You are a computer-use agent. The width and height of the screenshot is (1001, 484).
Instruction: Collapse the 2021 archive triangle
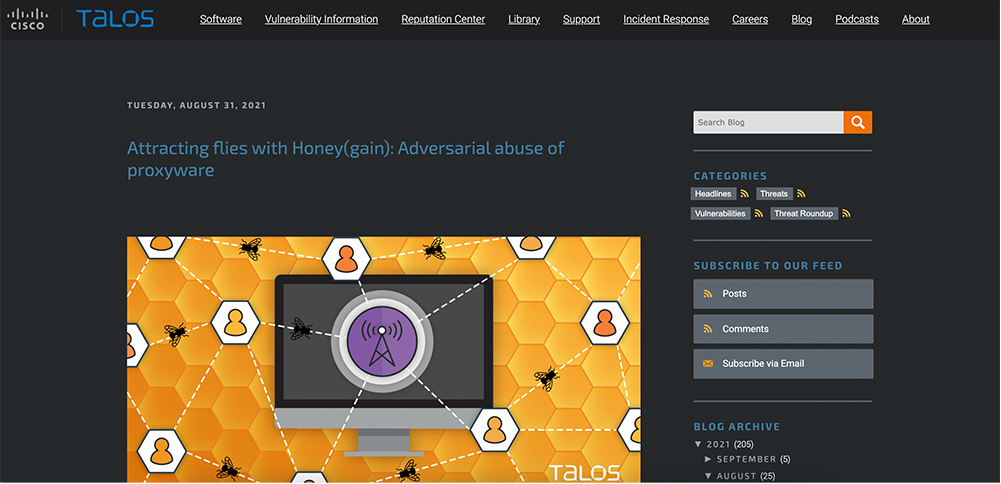[x=698, y=444]
